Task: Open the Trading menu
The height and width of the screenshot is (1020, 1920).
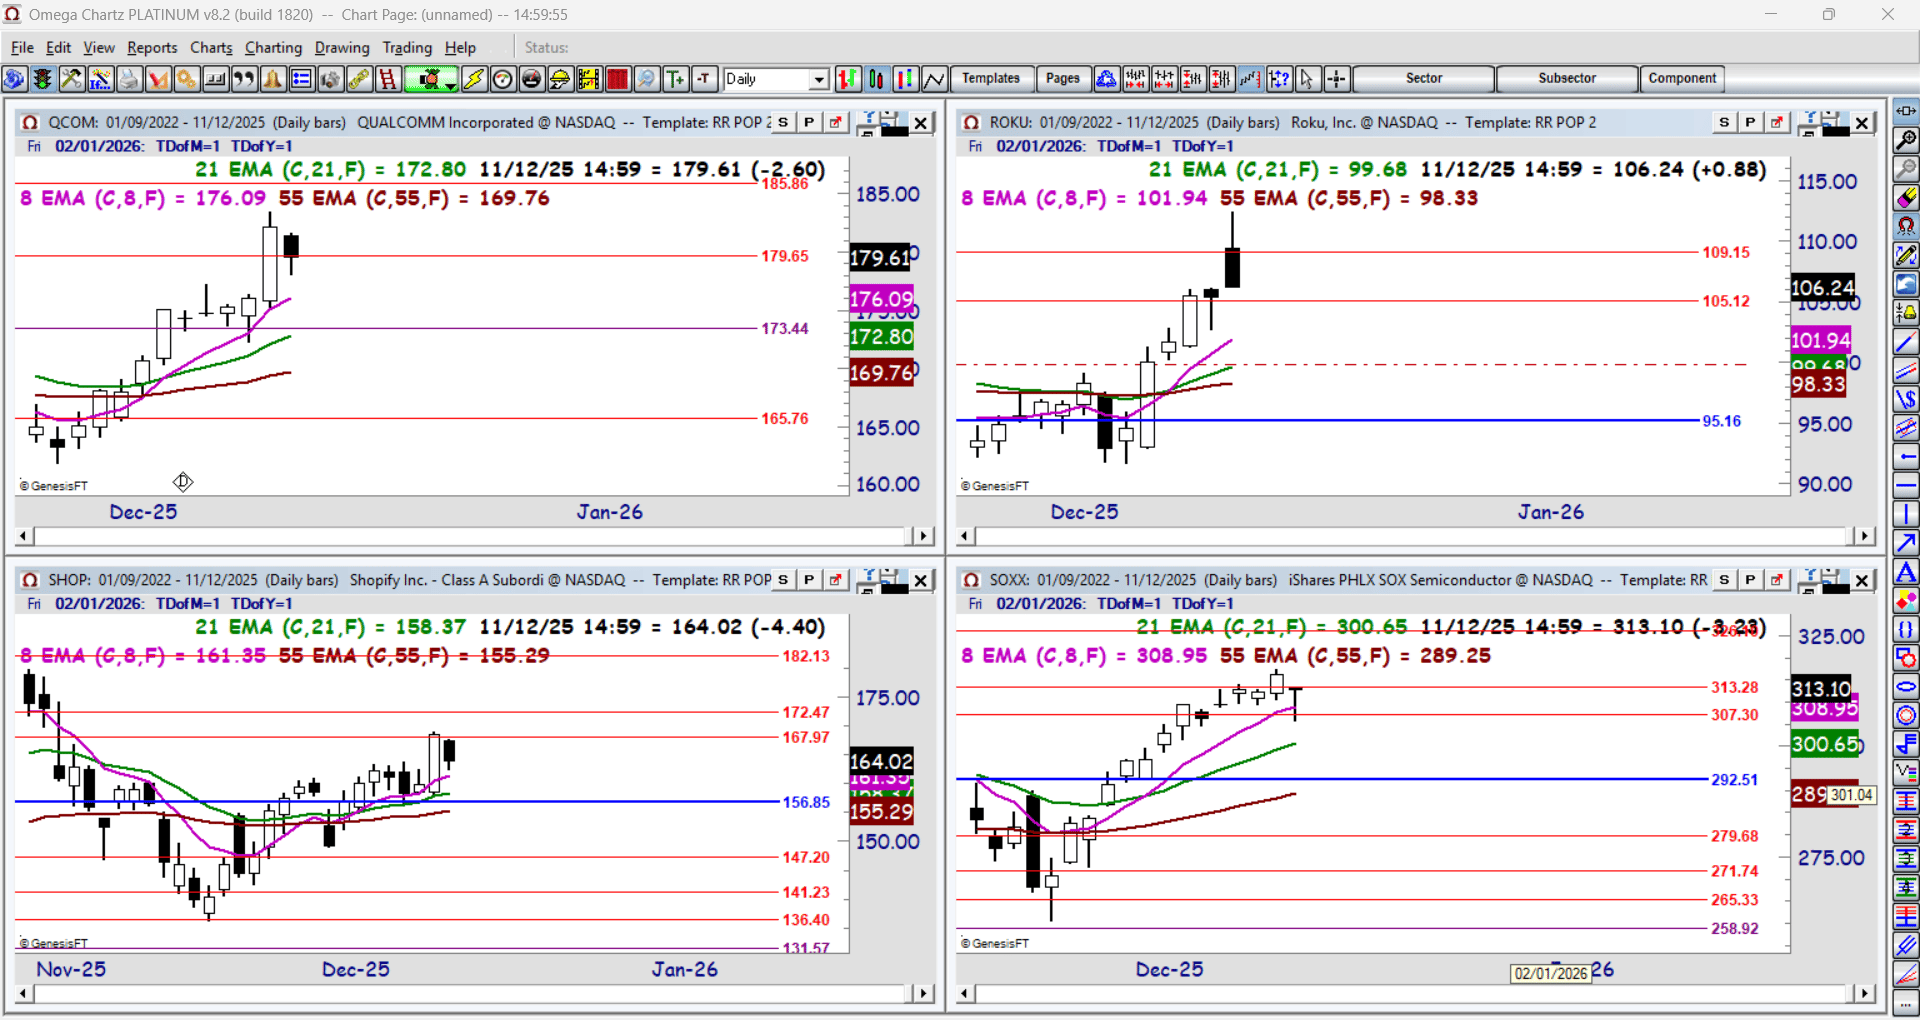Action: tap(407, 47)
